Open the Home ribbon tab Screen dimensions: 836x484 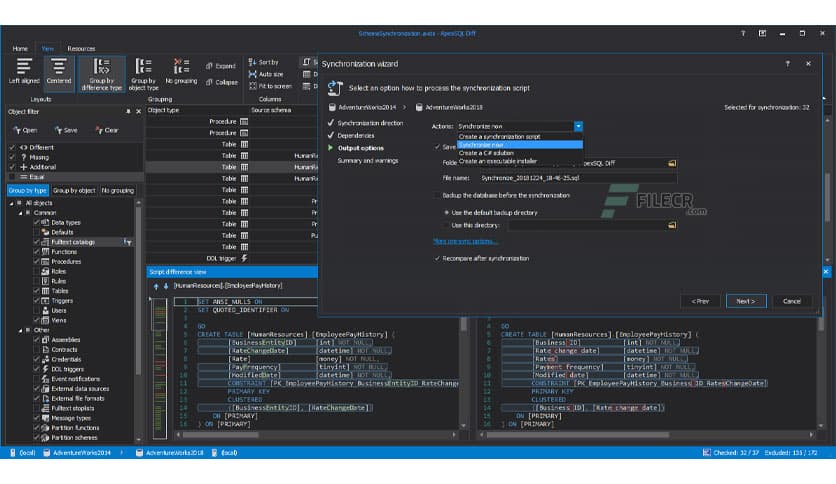click(20, 49)
